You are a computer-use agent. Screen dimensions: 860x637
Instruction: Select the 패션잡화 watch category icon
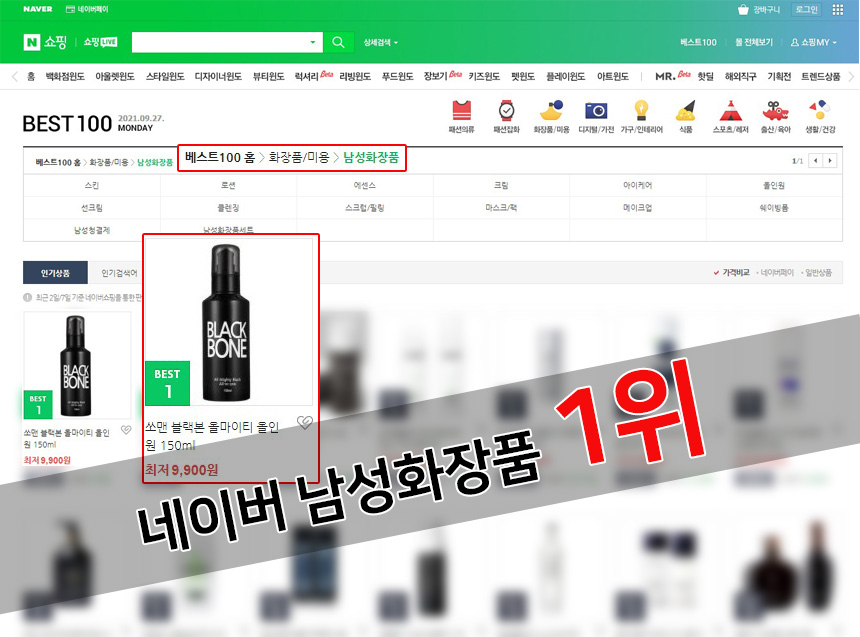[506, 116]
